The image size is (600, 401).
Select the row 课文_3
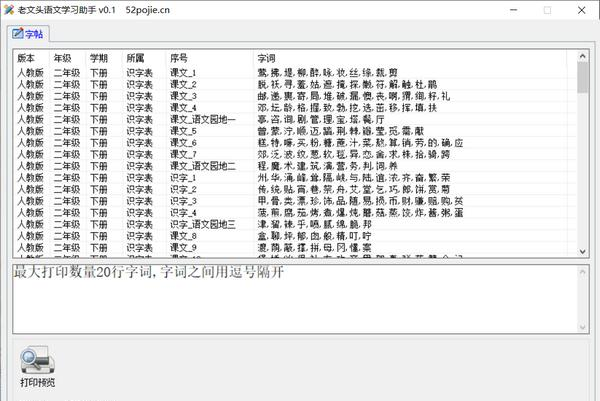point(295,96)
